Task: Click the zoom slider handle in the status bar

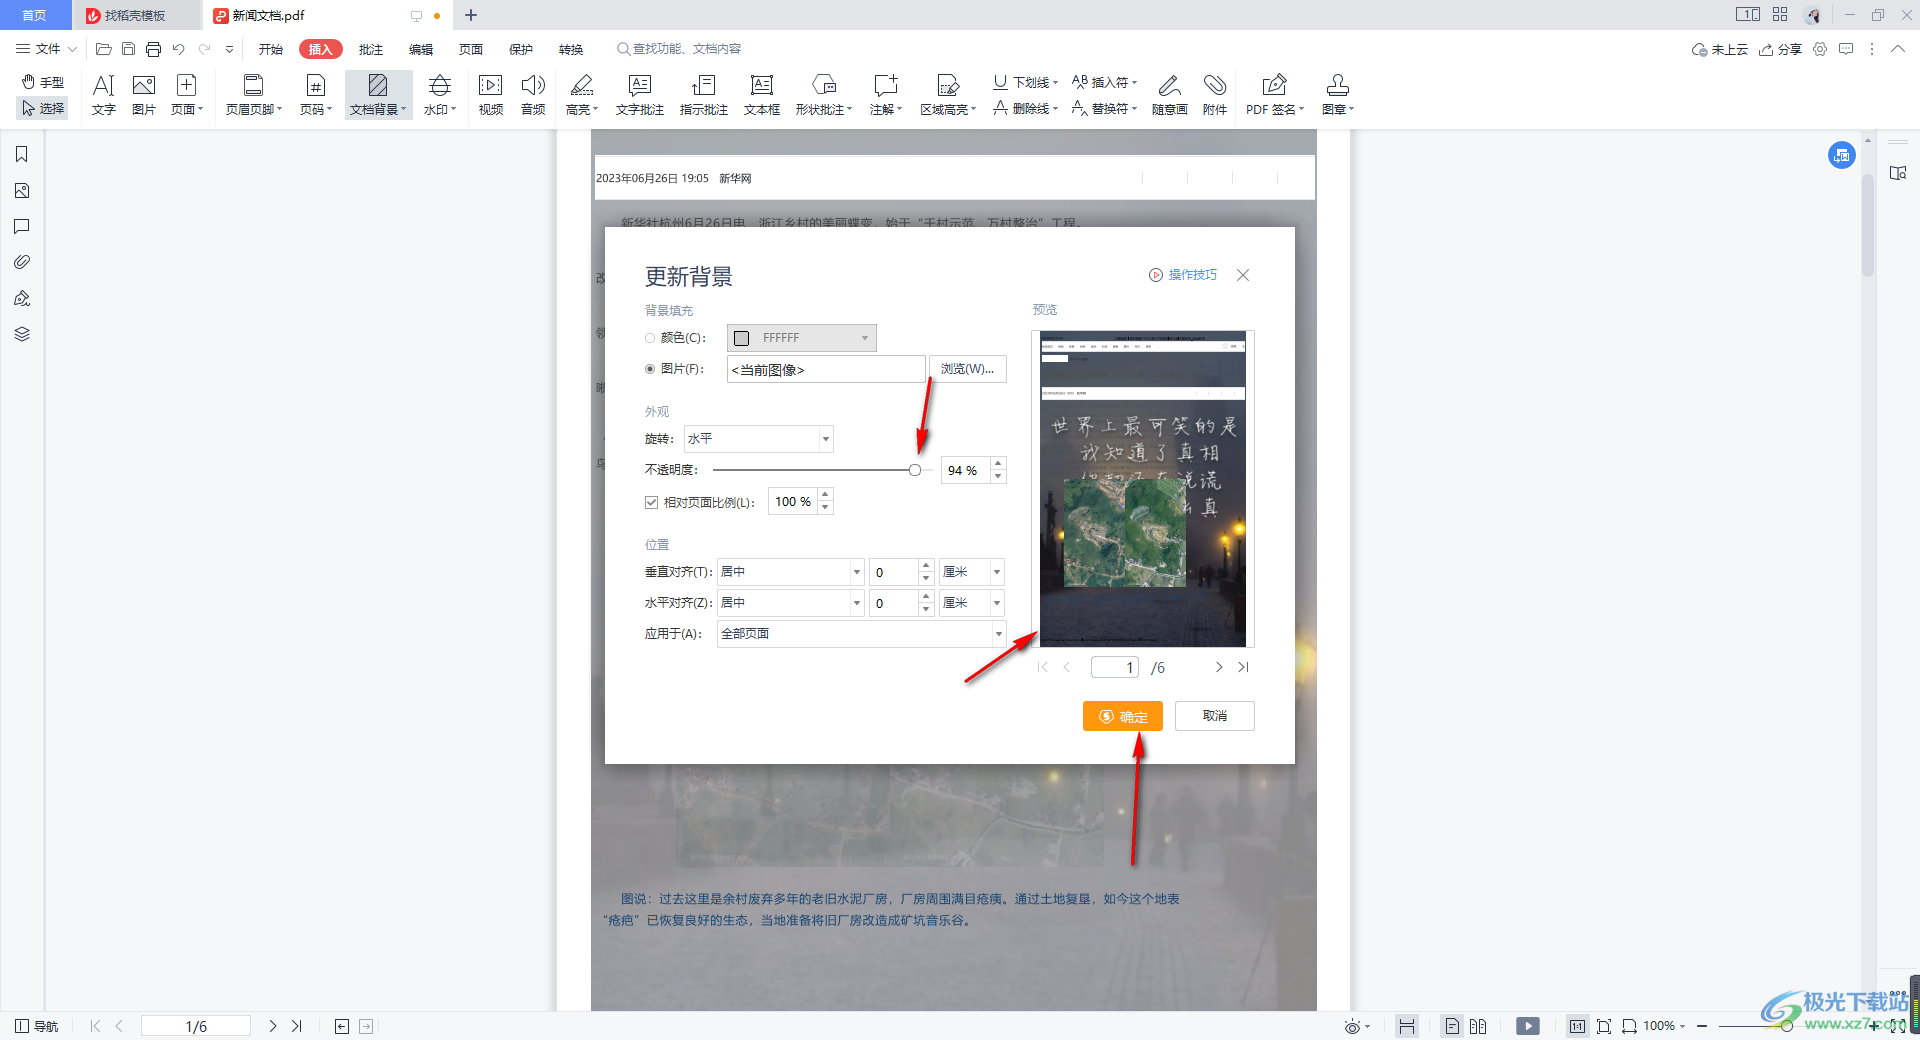Action: pos(1787,1026)
